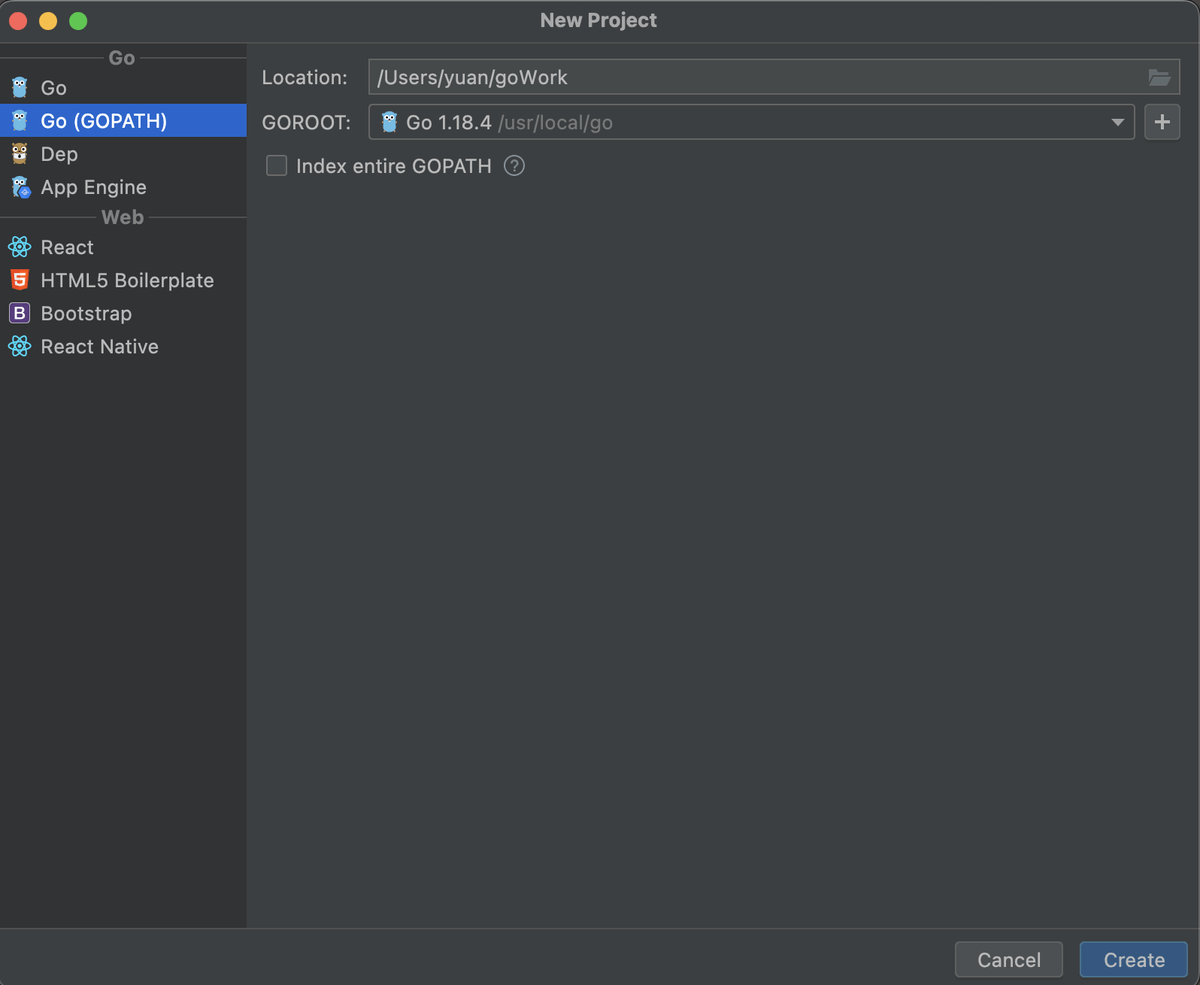1200x985 pixels.
Task: Click the Go (GOPATH) gopher icon
Action: point(20,121)
